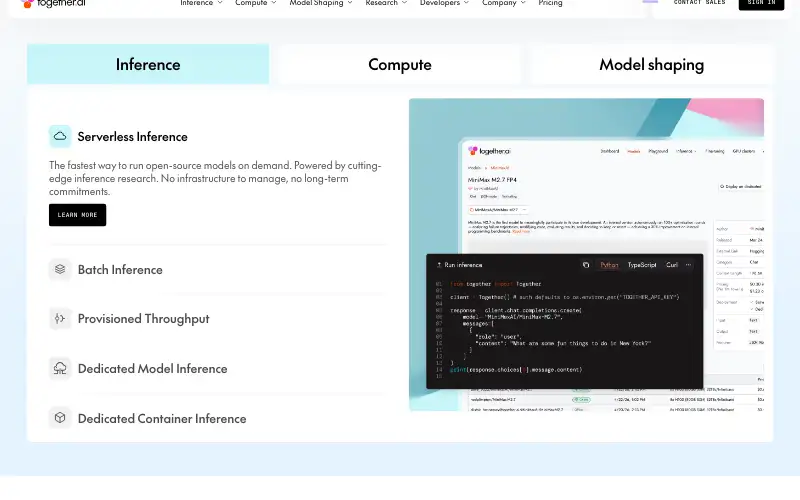Go to Pricing in the top navigation
This screenshot has height=500, width=800.
pos(550,3)
